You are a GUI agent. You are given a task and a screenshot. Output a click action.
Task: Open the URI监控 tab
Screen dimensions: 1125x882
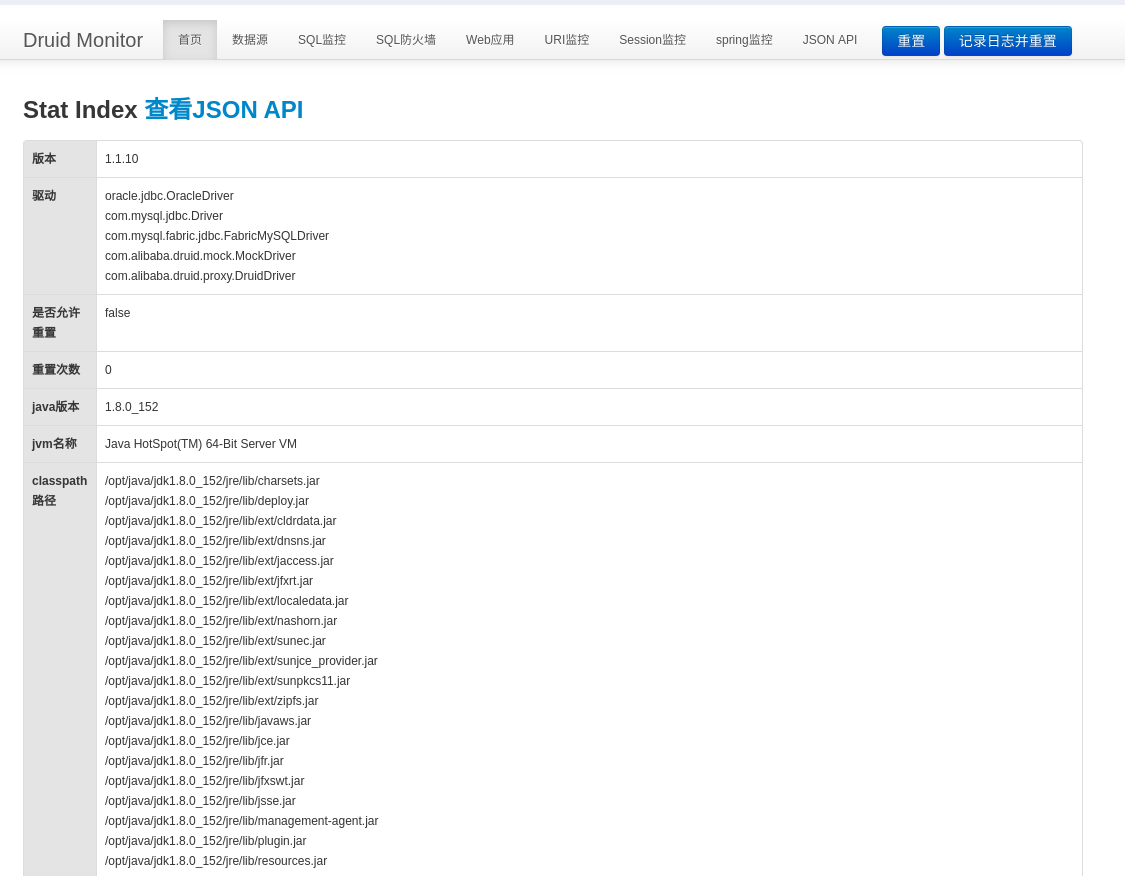(x=566, y=40)
